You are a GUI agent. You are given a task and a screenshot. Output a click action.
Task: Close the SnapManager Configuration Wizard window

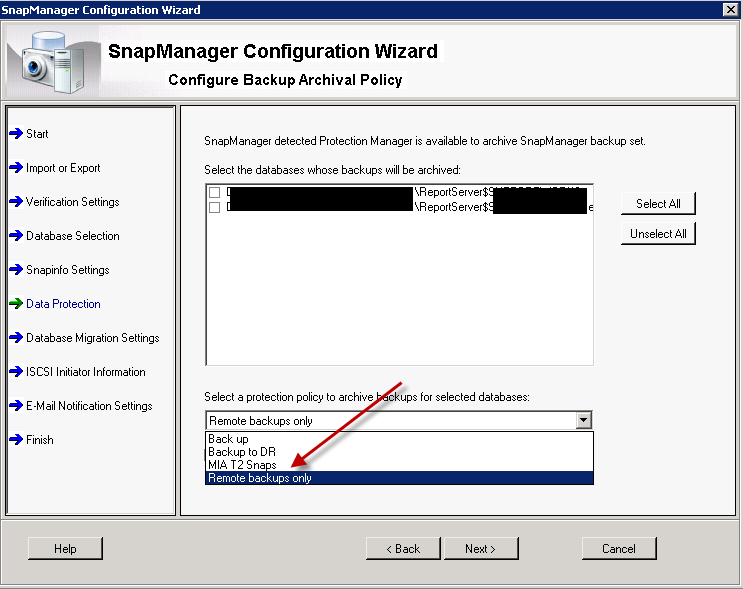[x=730, y=9]
